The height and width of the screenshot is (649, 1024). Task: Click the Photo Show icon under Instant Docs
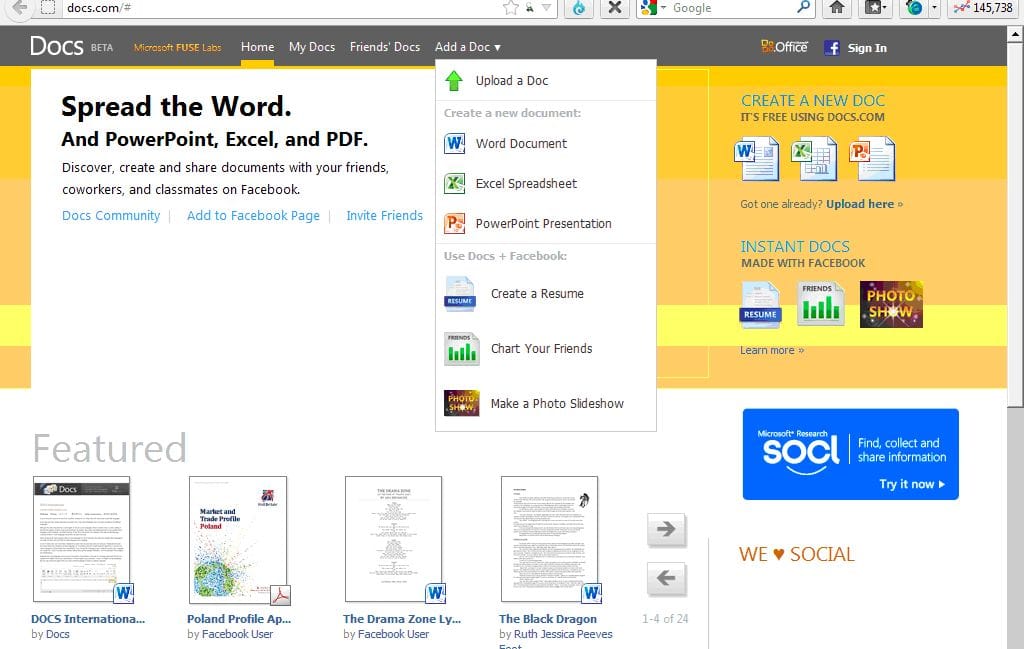click(891, 304)
